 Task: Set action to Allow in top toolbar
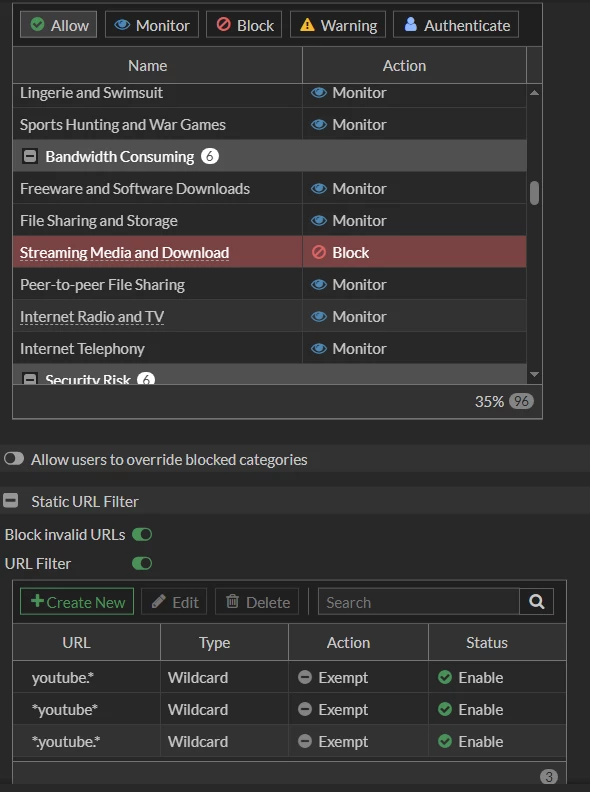(x=59, y=25)
